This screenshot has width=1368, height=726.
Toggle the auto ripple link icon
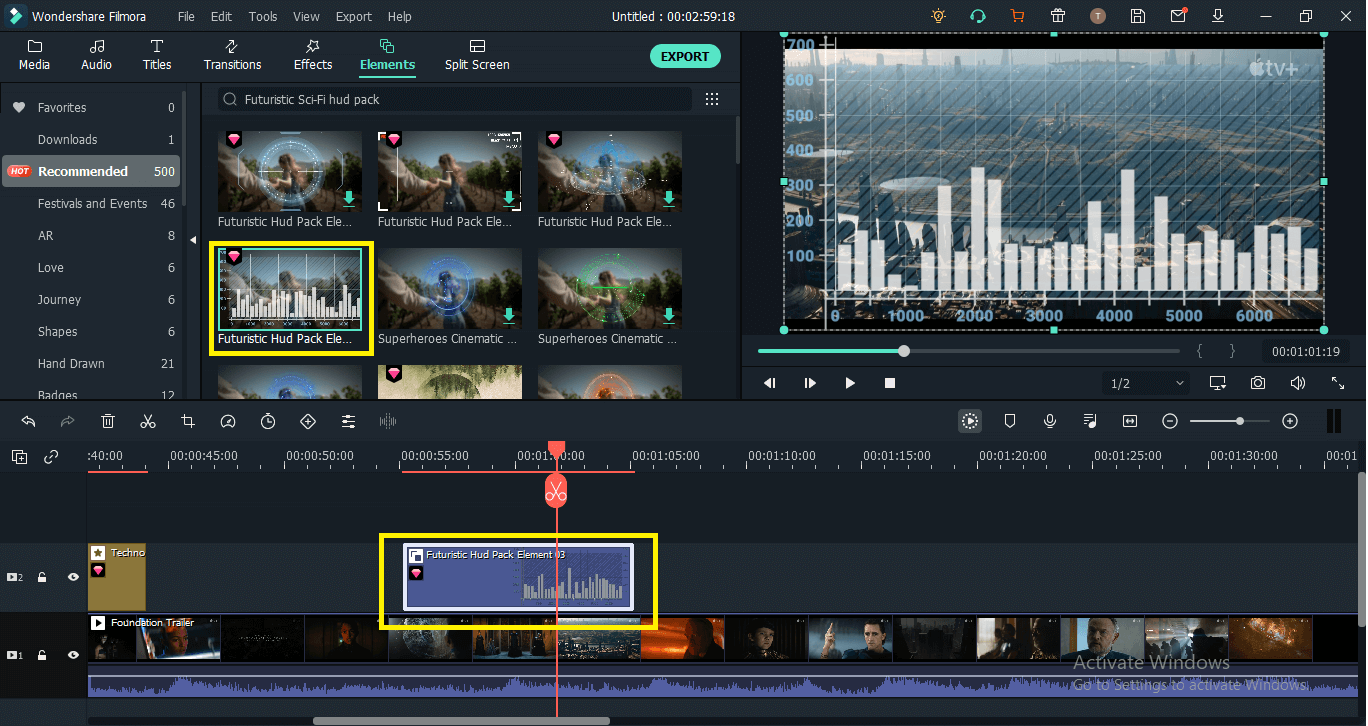pos(51,457)
